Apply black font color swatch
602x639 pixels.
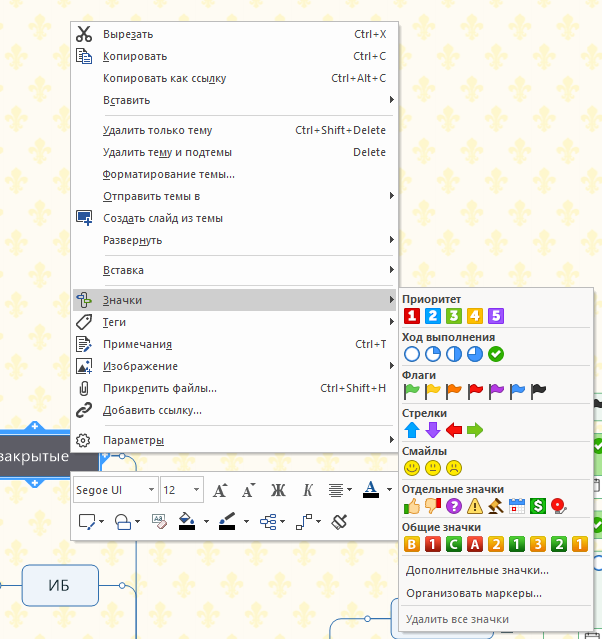370,489
